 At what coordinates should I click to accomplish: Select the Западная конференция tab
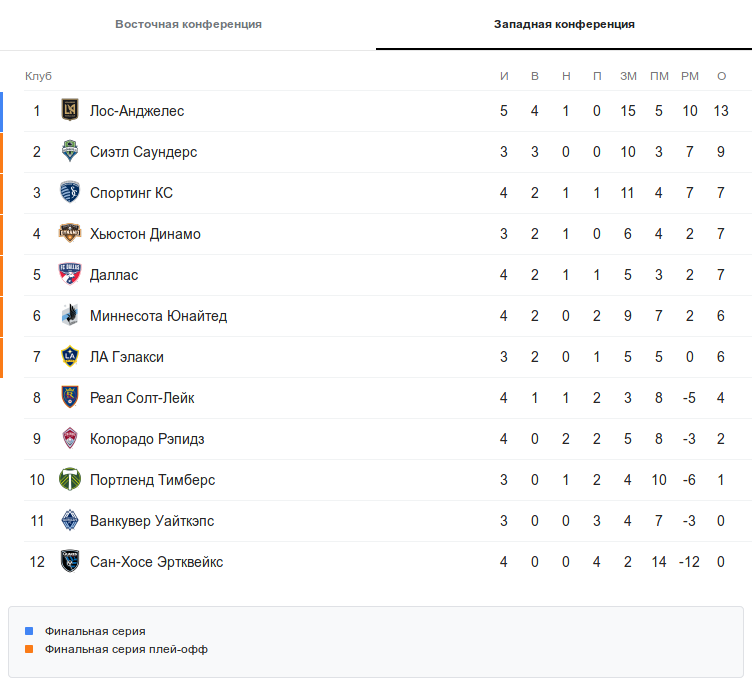coord(564,24)
